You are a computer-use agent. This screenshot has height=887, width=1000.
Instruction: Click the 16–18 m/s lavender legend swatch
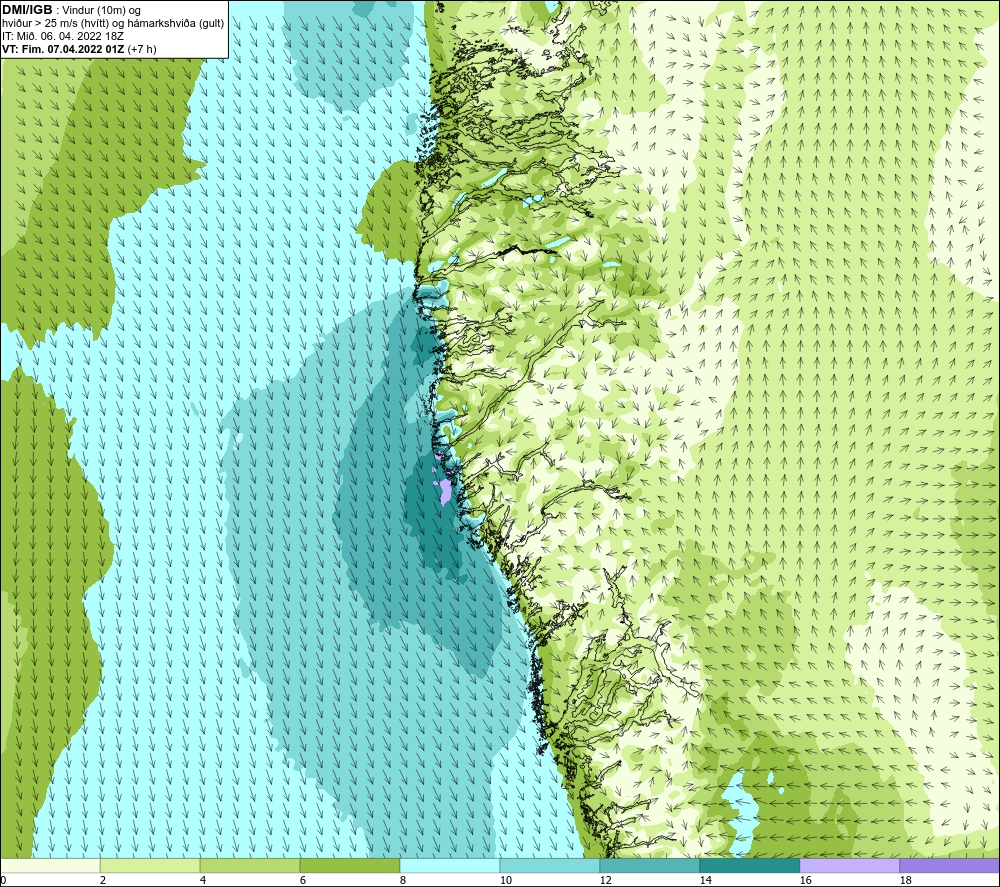[849, 866]
